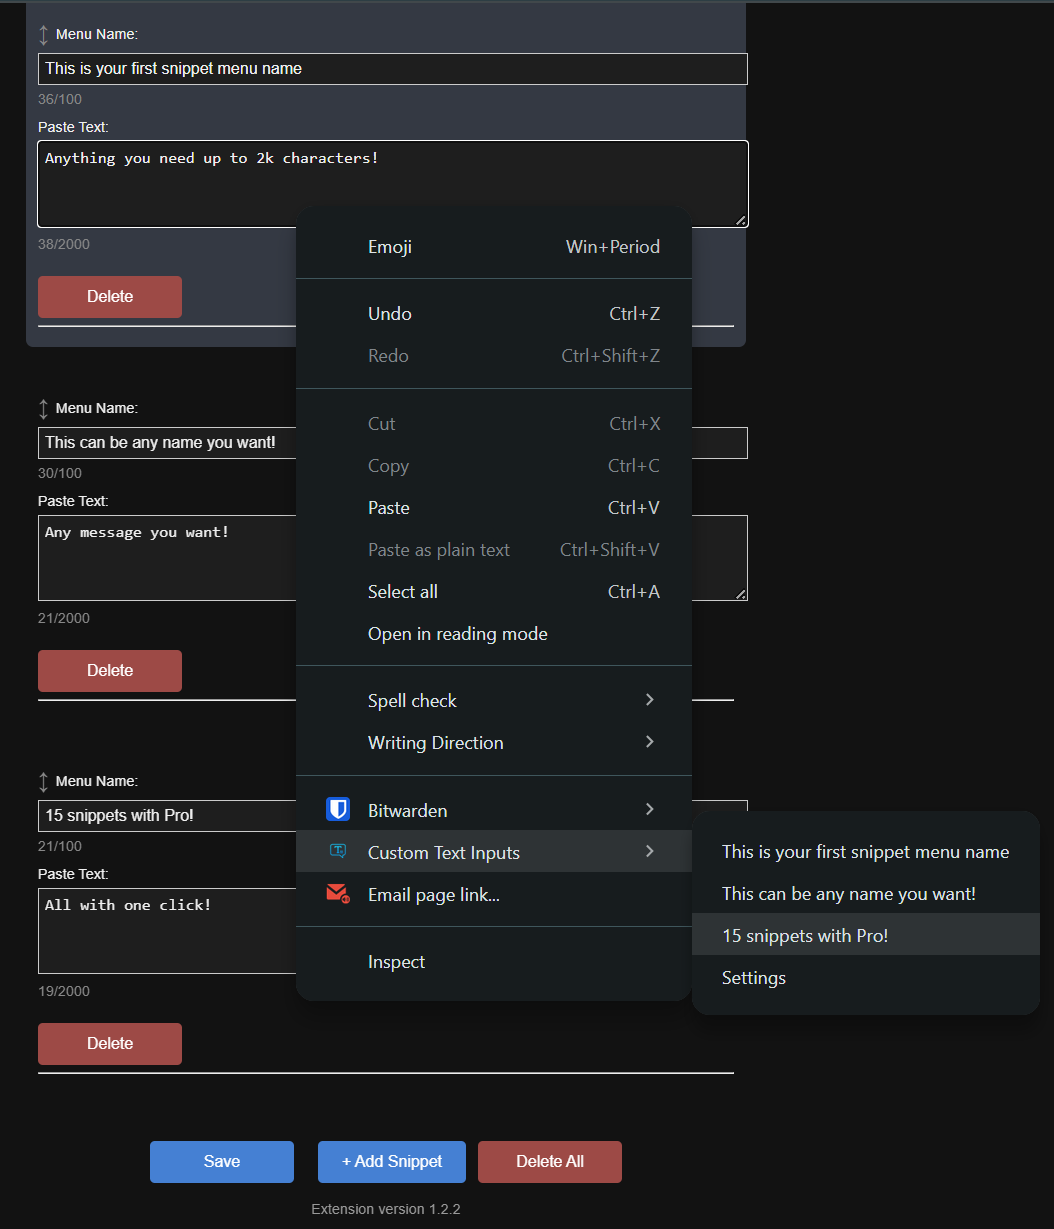Grab the resize grip of the second Paste Text box
The height and width of the screenshot is (1229, 1054).
click(741, 594)
